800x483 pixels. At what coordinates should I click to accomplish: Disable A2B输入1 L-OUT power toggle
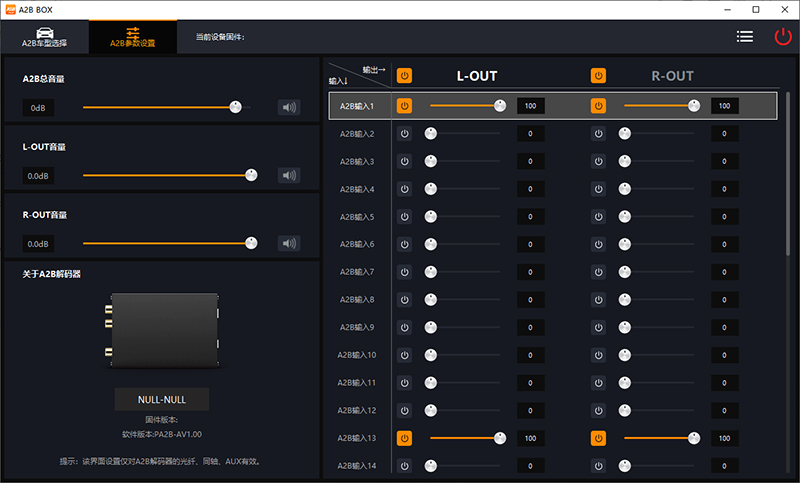[x=404, y=106]
